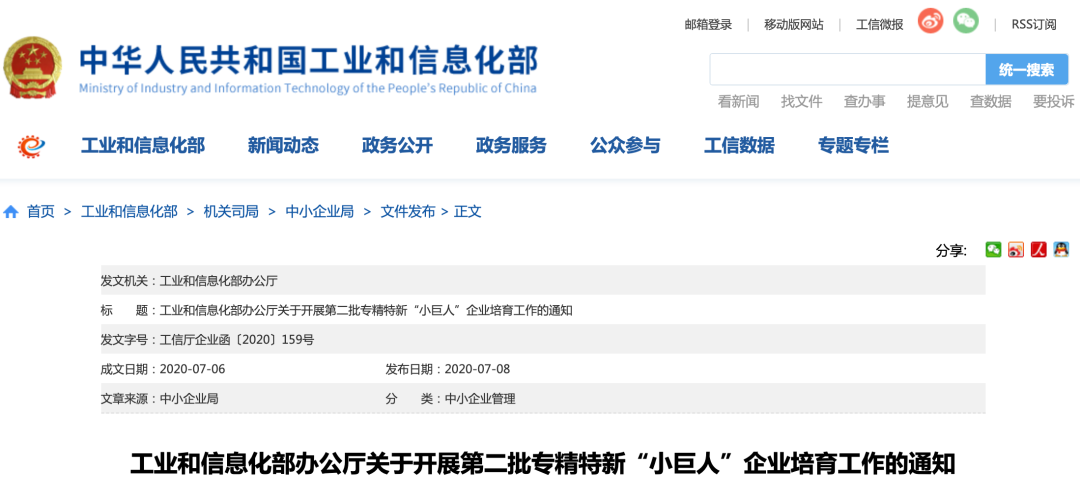The height and width of the screenshot is (499, 1080).
Task: Go to 机关司局 in breadcrumb
Action: [231, 212]
